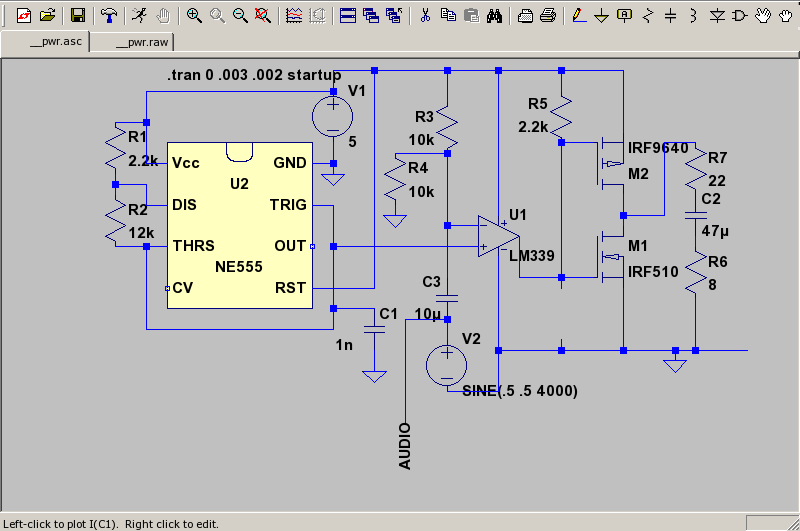The width and height of the screenshot is (800, 531).
Task: Select the Copy tool
Action: coord(448,16)
